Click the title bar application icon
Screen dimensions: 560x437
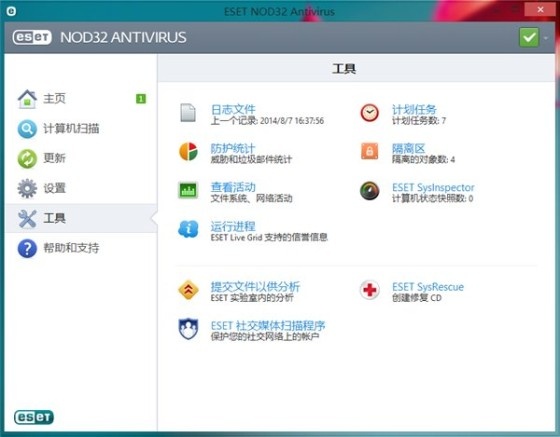(x=11, y=11)
